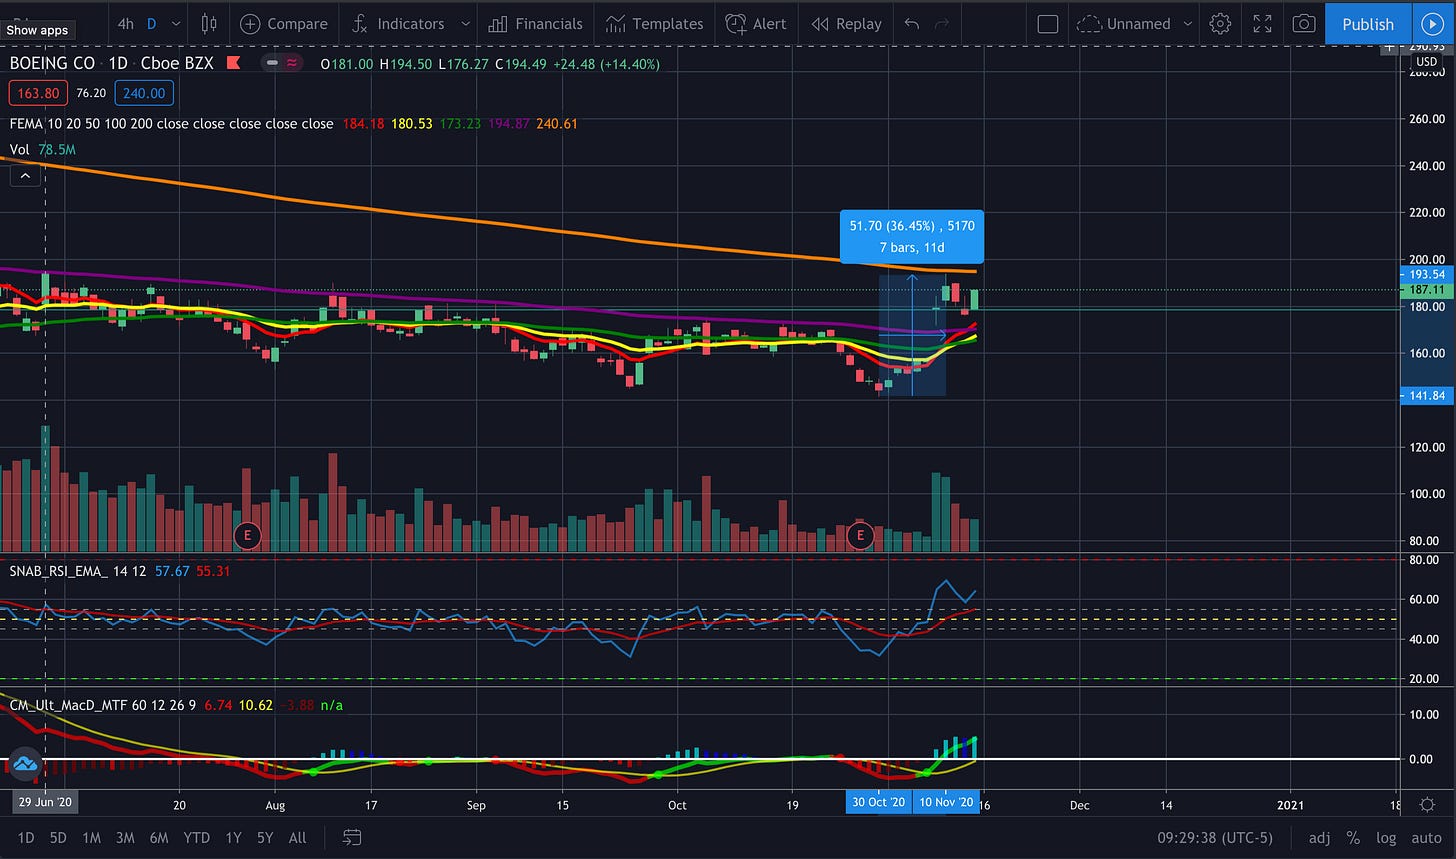This screenshot has width=1456, height=859.
Task: Click the SNAB_RSI_EMA_ indicator legend
Action: point(78,570)
